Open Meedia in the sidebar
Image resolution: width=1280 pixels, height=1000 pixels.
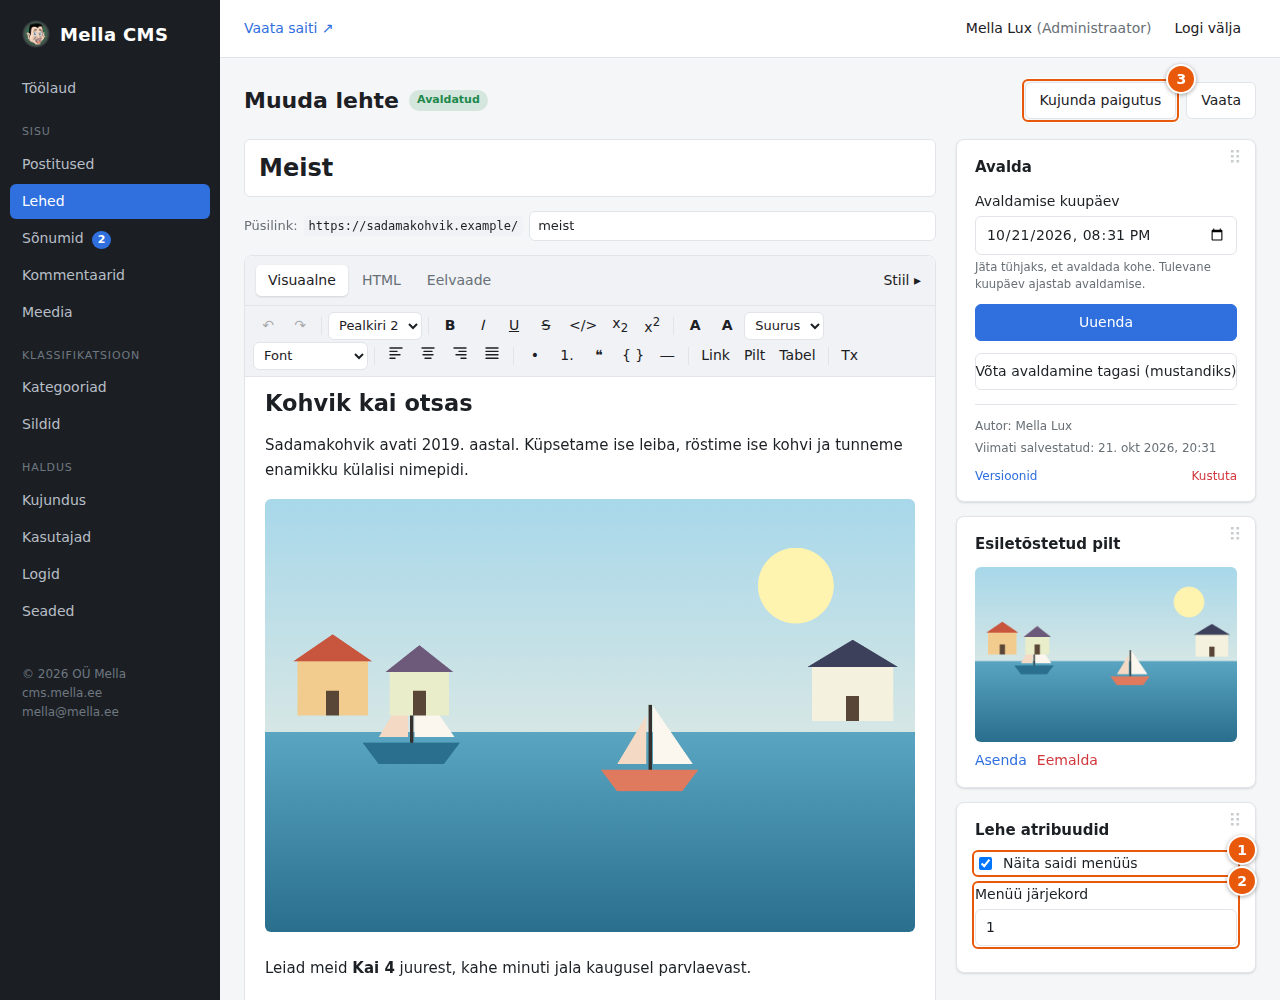(x=110, y=312)
